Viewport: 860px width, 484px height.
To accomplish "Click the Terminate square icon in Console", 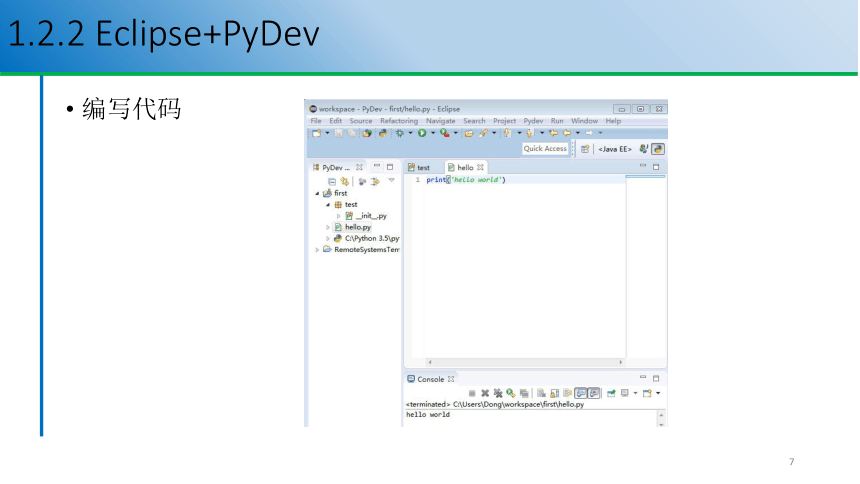I will [x=472, y=393].
